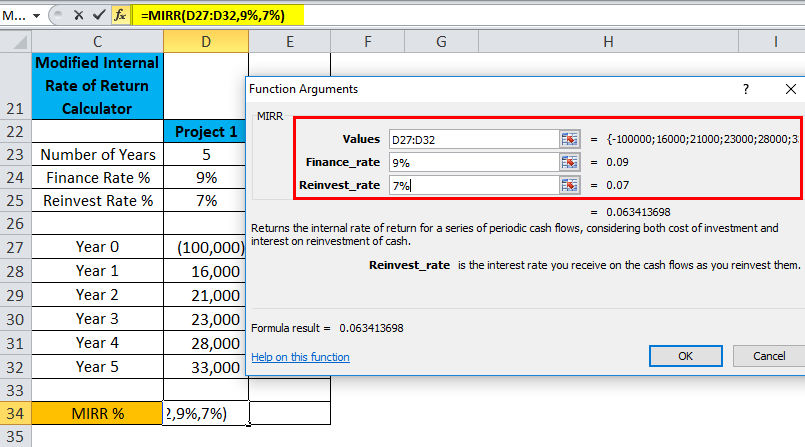The height and width of the screenshot is (447, 805).
Task: Select Modified Internal Rate of Return Calculator cell
Action: (x=98, y=86)
